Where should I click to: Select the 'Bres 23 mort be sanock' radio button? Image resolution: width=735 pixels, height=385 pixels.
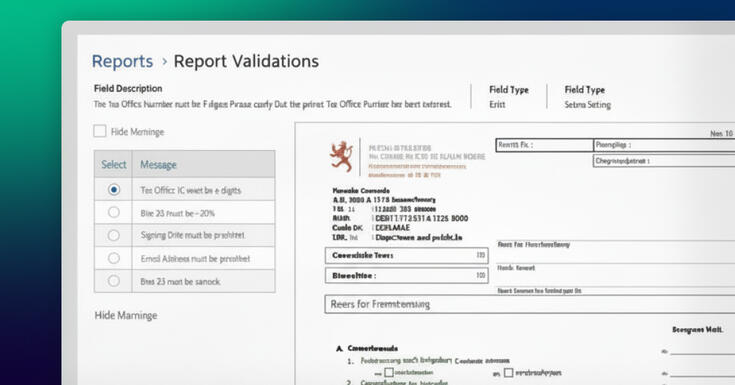pos(113,281)
